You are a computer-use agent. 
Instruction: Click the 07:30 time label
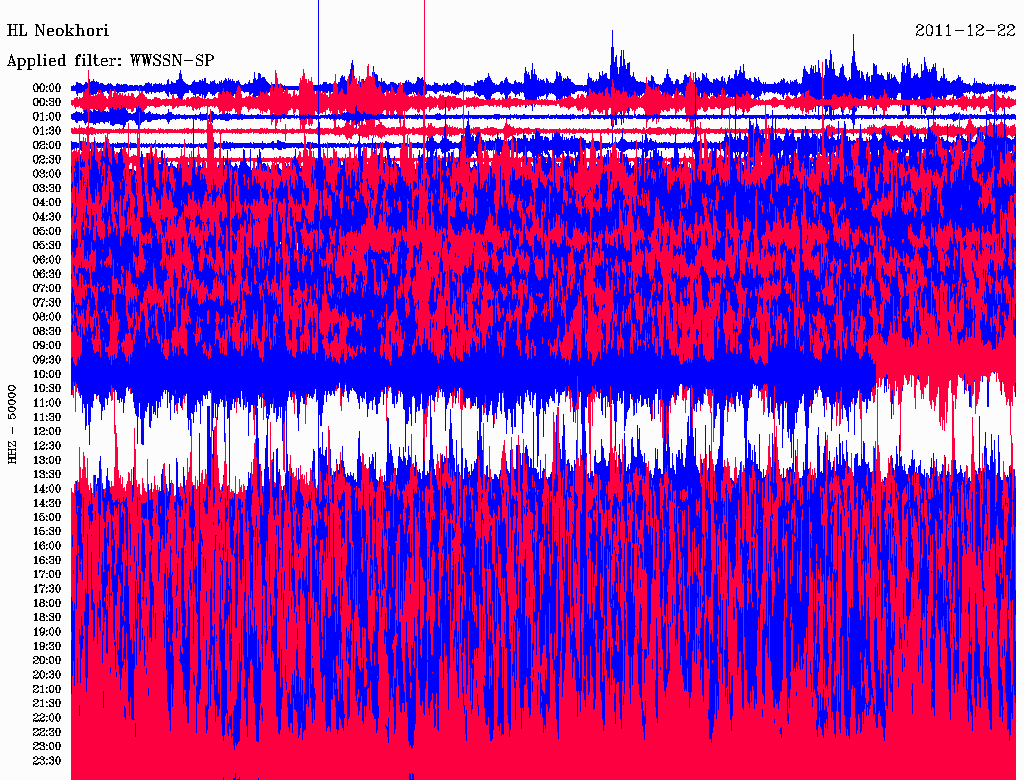point(47,303)
